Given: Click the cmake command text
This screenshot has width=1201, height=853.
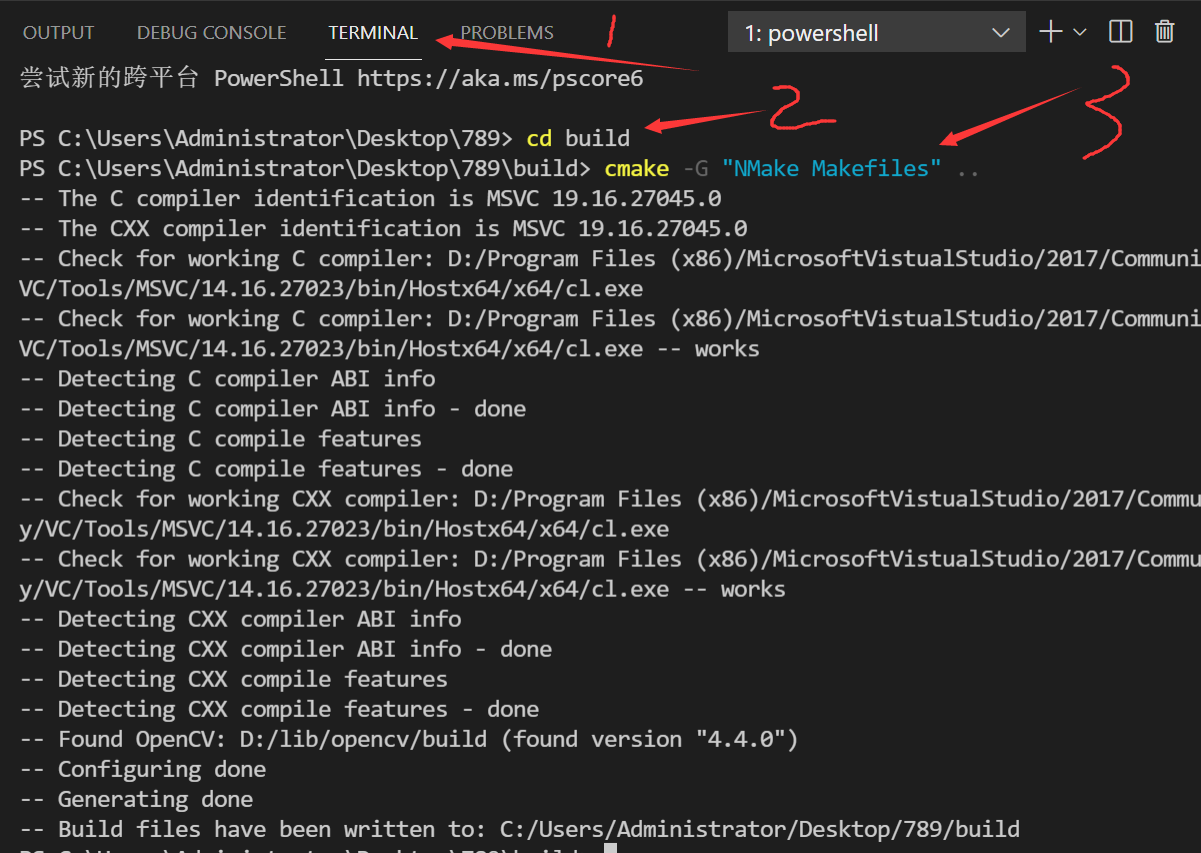Looking at the screenshot, I should 637,167.
